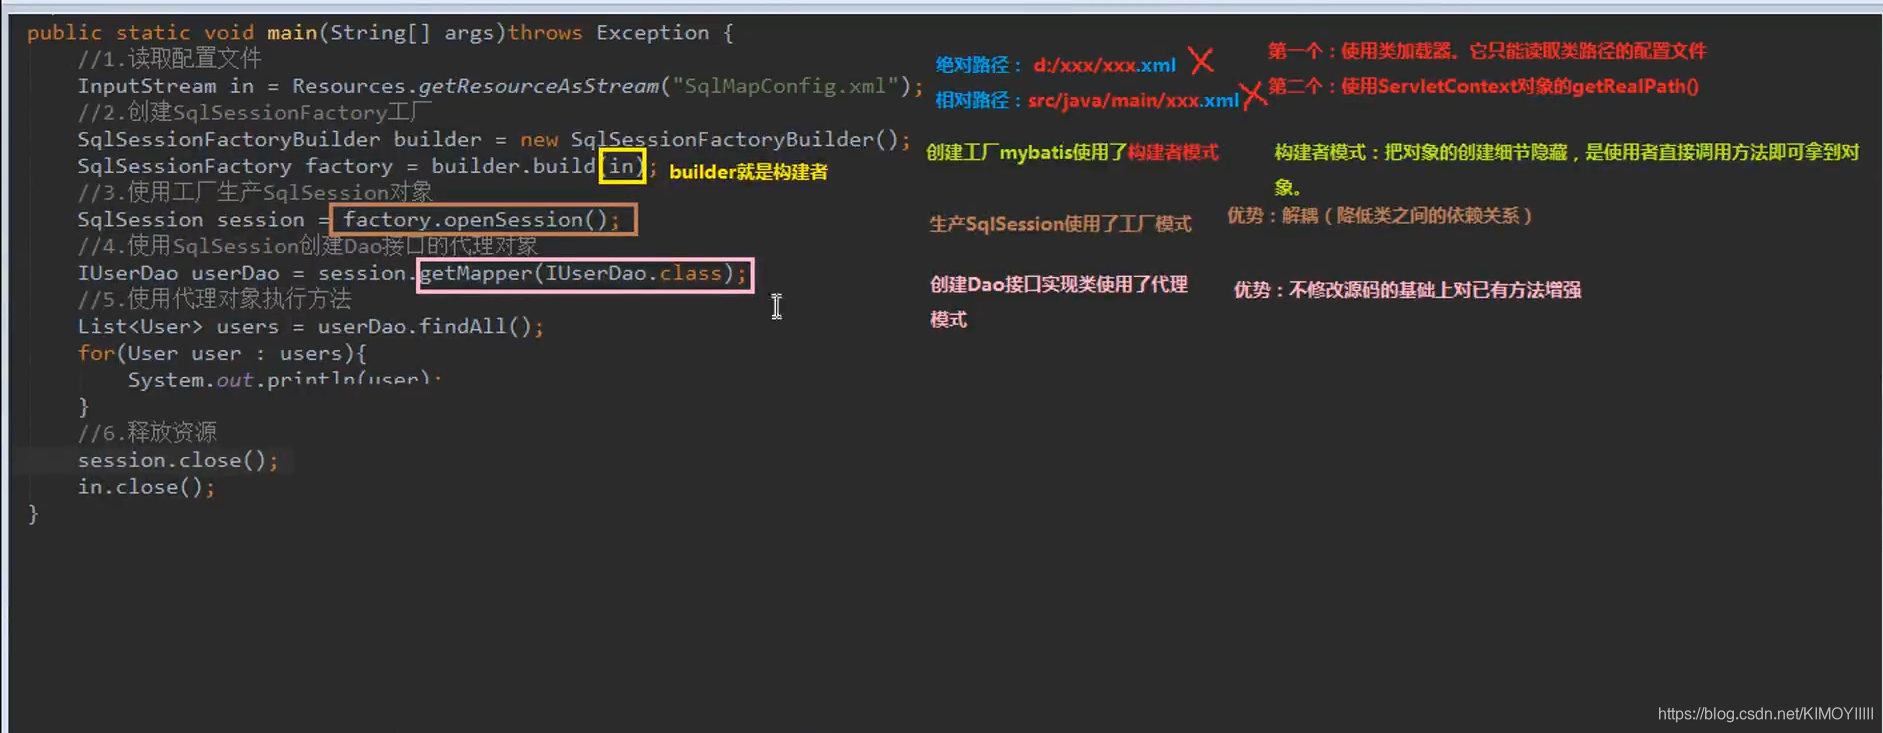The width and height of the screenshot is (1883, 733).
Task: Click 'builder.build' in the factory line
Action: tap(513, 166)
